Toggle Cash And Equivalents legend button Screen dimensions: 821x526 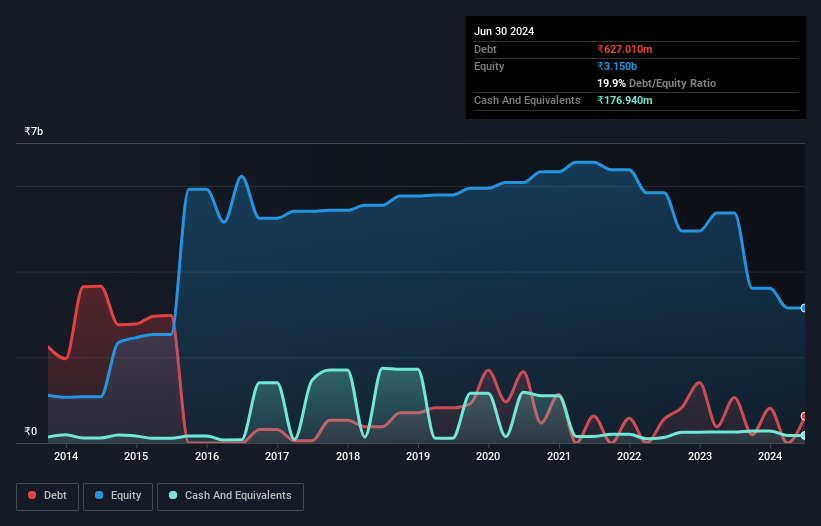tap(230, 496)
